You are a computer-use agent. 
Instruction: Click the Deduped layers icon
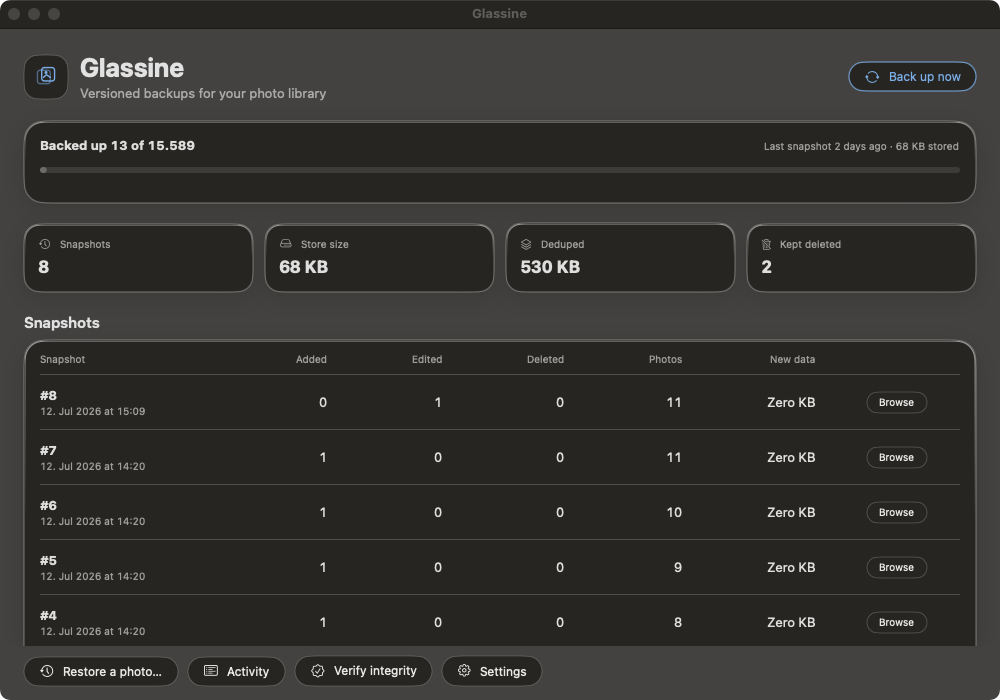[526, 244]
